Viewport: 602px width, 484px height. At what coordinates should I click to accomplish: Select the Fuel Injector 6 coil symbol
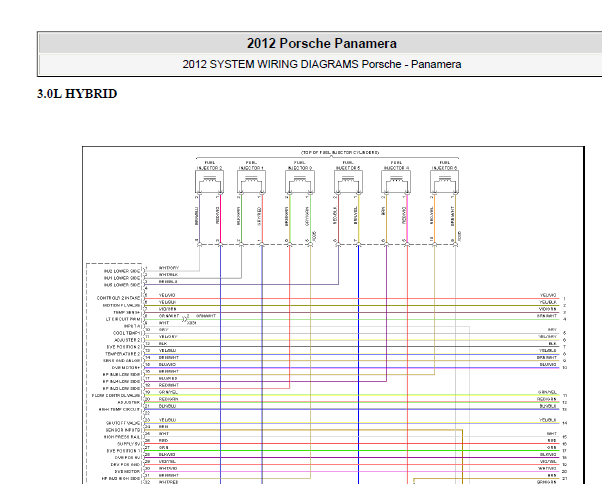point(445,182)
